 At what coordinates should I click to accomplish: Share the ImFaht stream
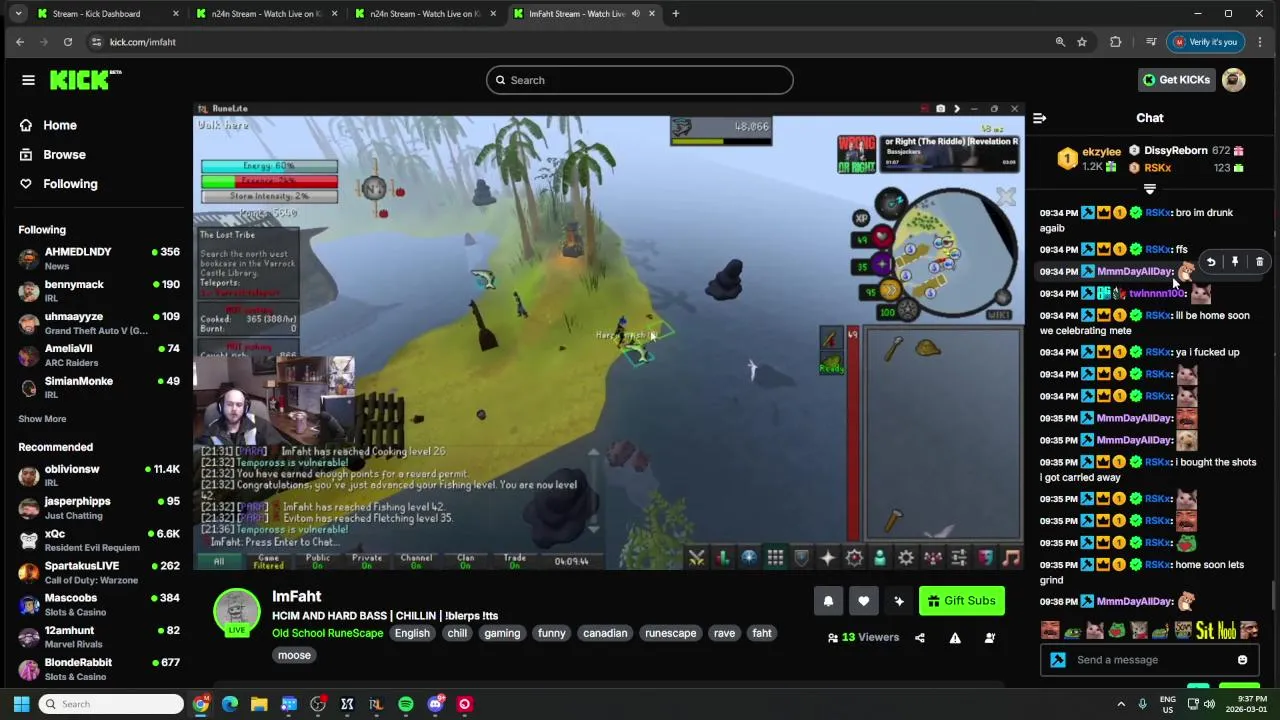pos(919,638)
